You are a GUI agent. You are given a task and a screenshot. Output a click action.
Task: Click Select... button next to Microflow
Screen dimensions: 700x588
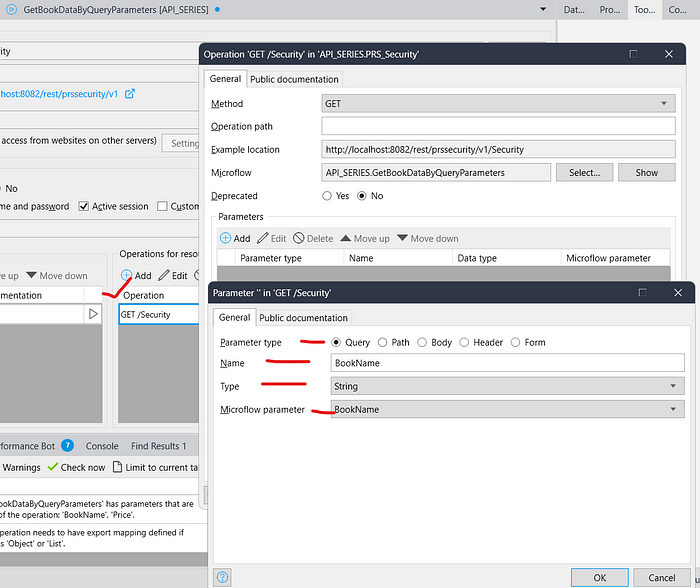point(584,172)
